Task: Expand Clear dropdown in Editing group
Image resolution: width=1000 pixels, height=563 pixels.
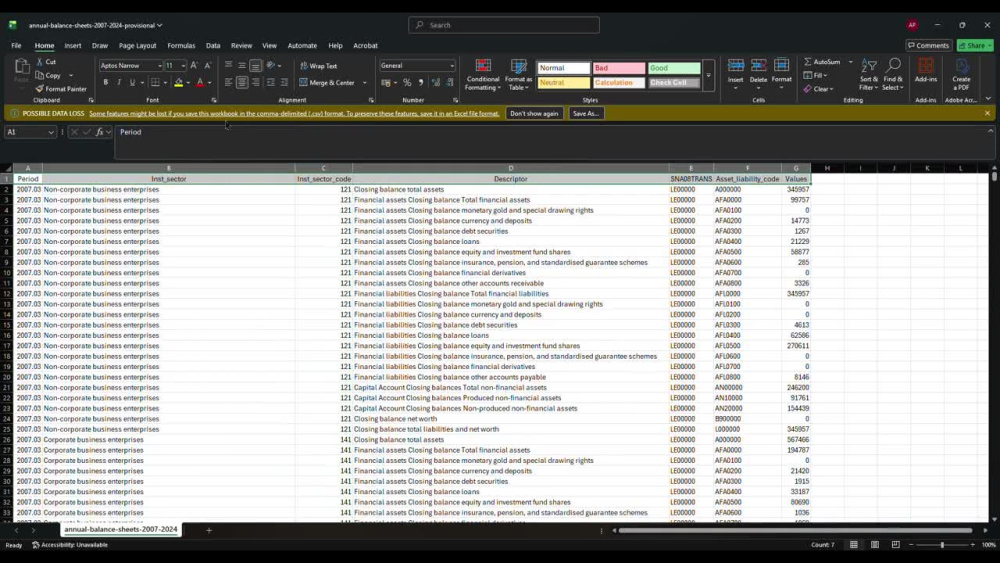Action: [x=832, y=89]
